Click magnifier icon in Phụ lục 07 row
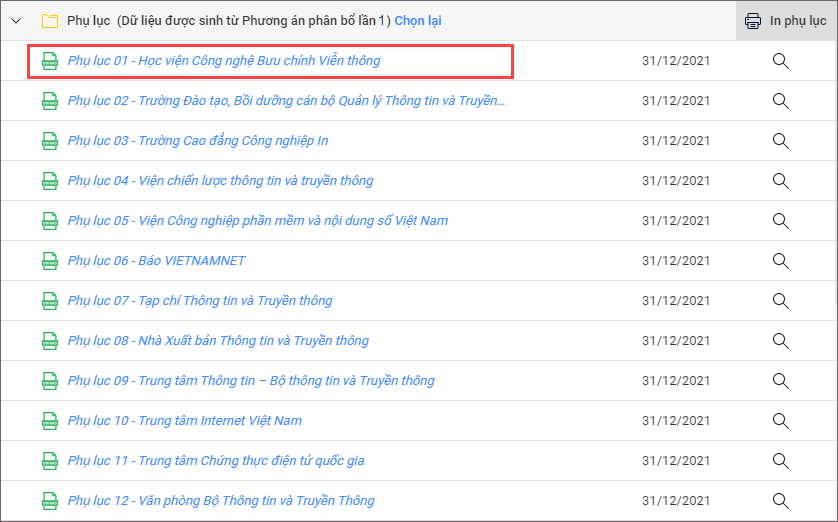838x522 pixels. click(781, 301)
